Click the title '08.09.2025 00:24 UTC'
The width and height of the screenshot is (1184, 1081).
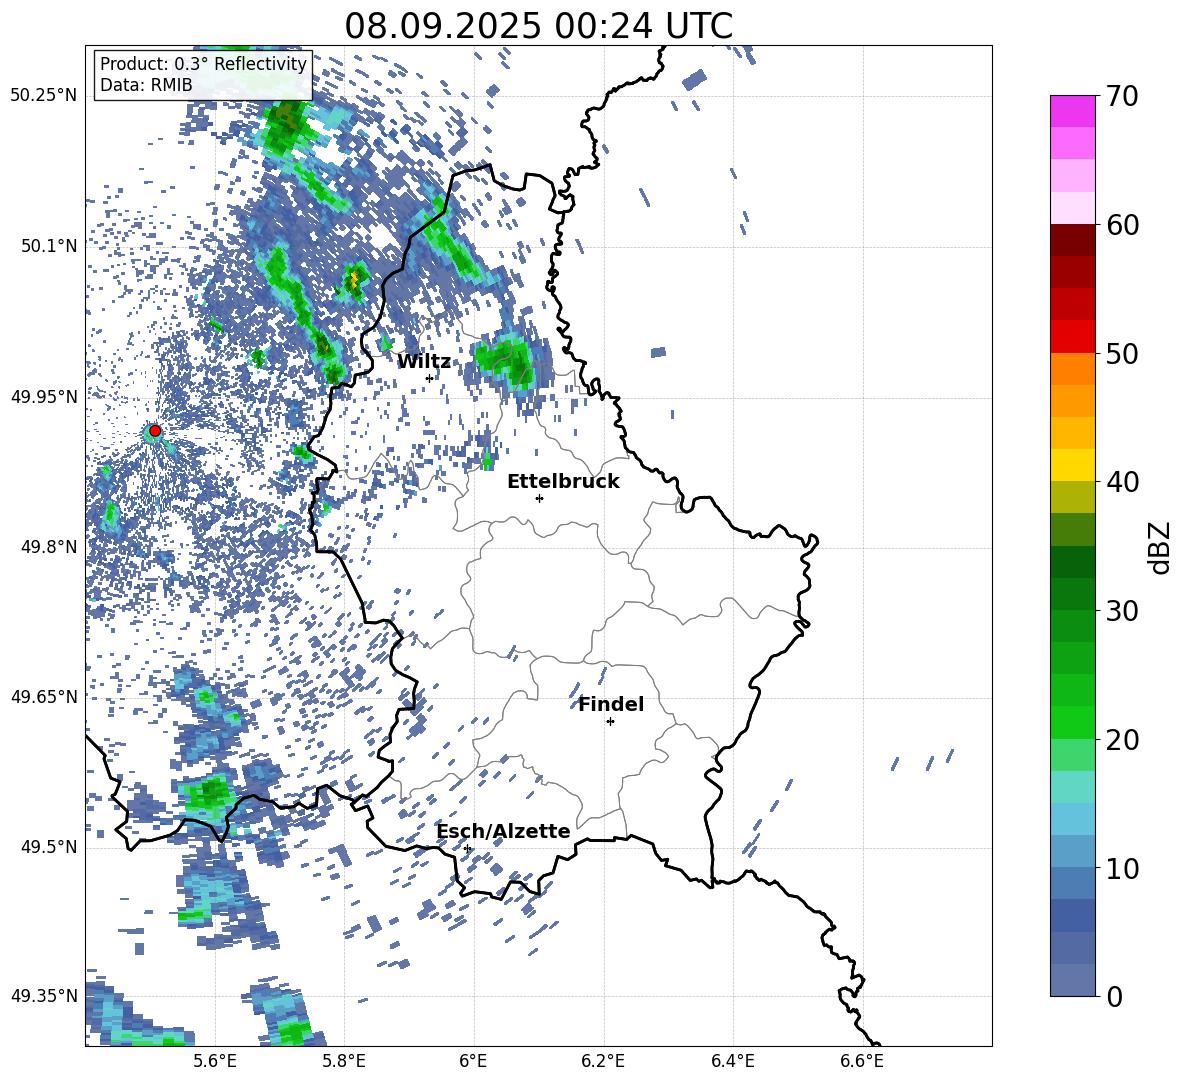pyautogui.click(x=538, y=26)
